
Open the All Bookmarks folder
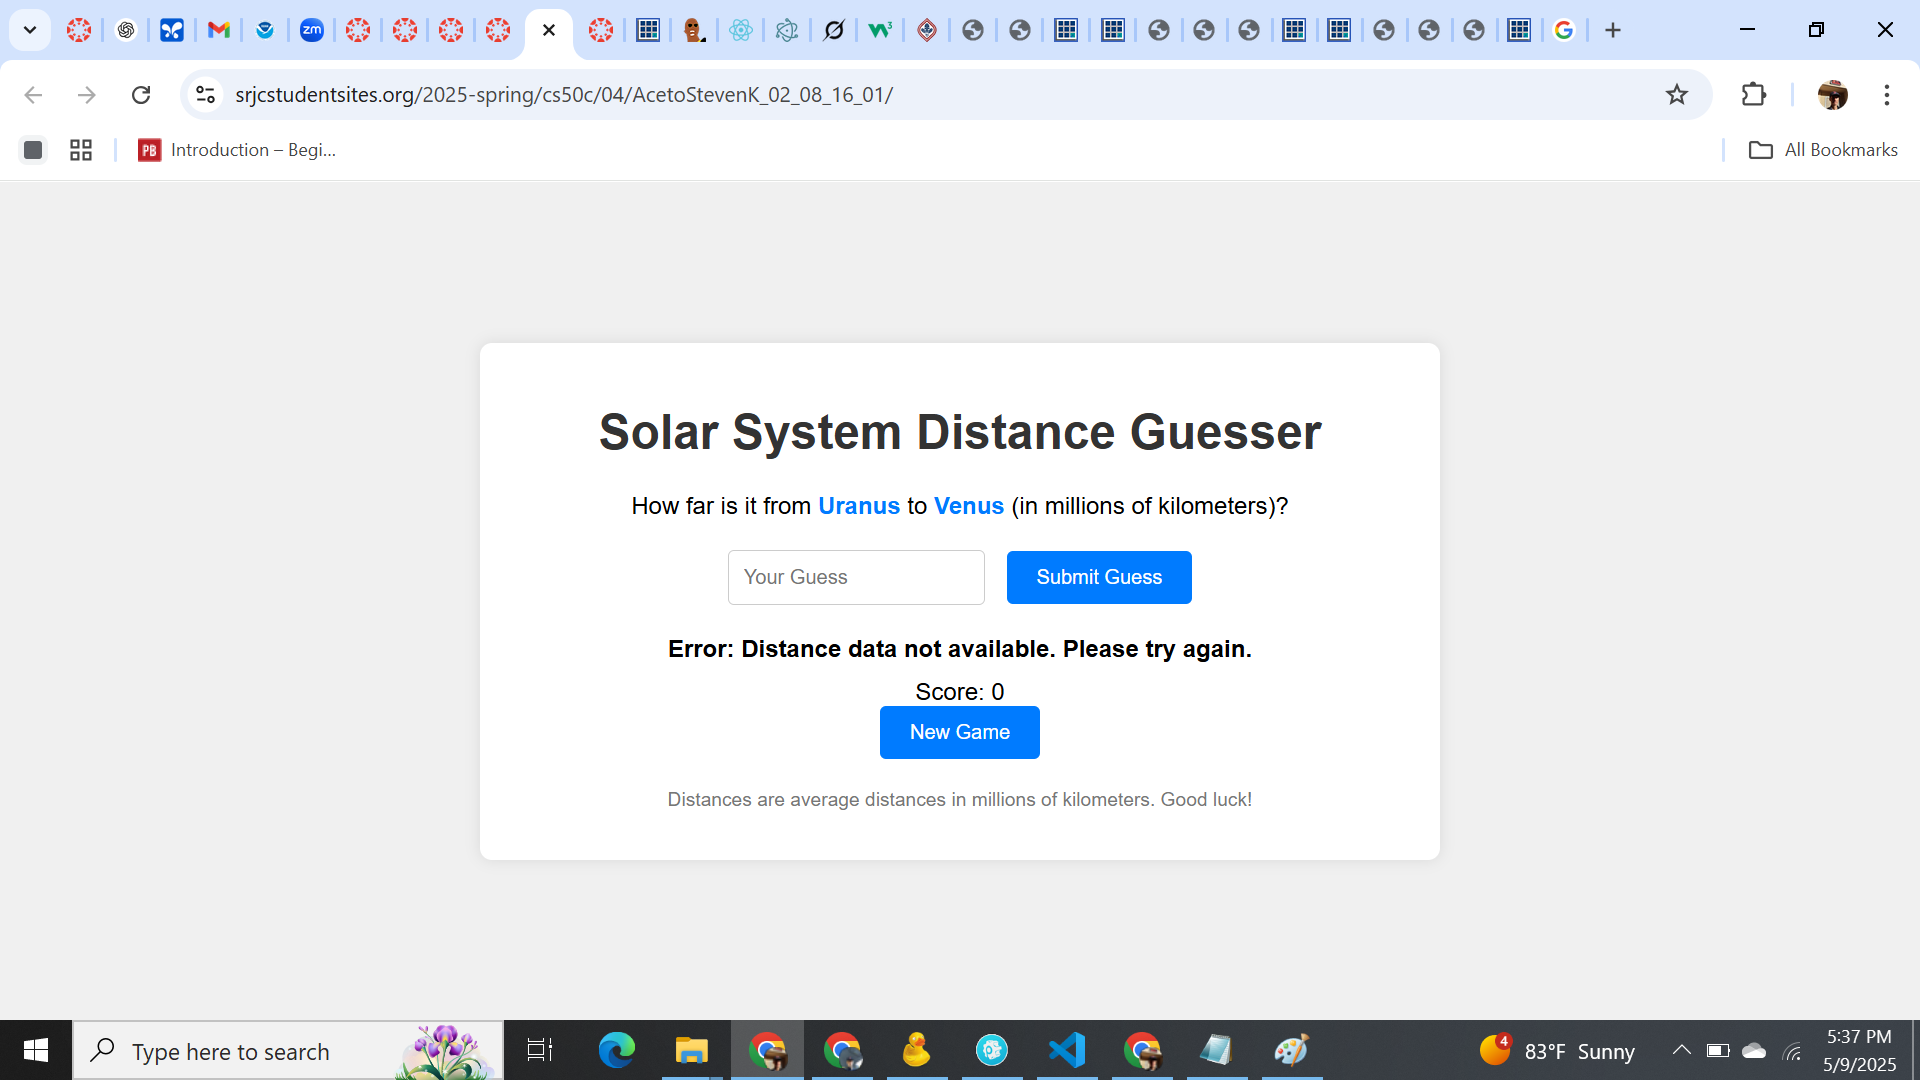[1822, 150]
